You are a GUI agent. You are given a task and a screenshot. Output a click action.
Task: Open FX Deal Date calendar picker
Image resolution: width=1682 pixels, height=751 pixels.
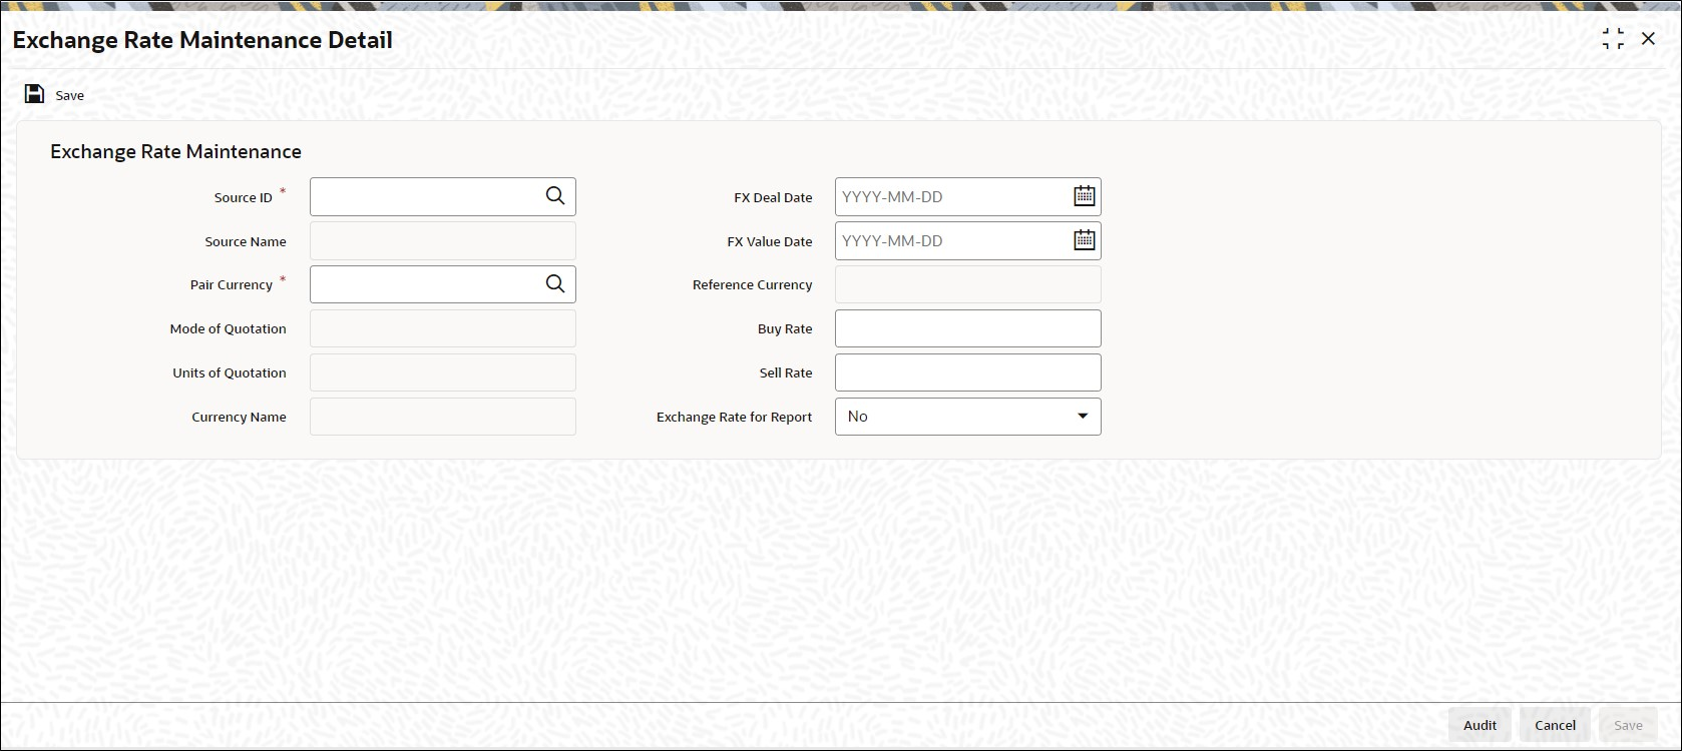click(1084, 196)
